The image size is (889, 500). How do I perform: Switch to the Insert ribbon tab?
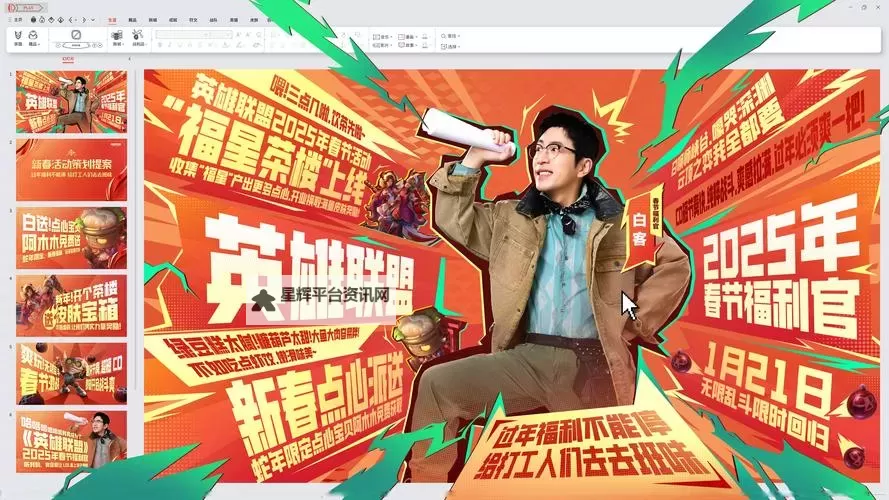click(x=132, y=20)
